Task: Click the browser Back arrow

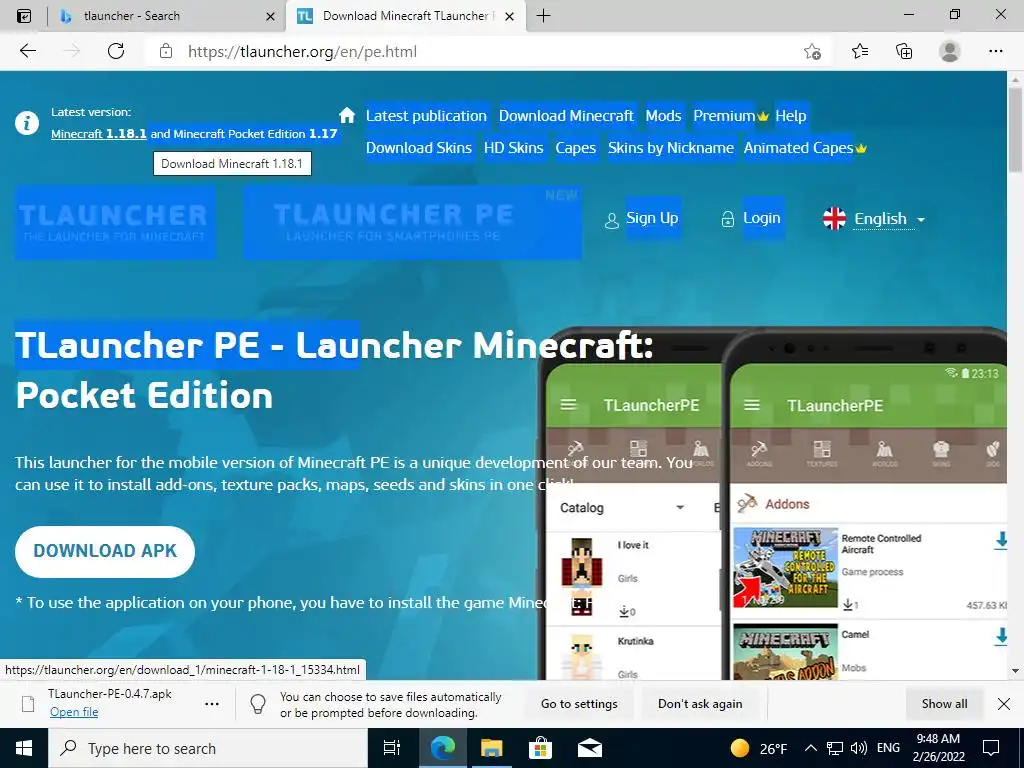Action: [27, 51]
